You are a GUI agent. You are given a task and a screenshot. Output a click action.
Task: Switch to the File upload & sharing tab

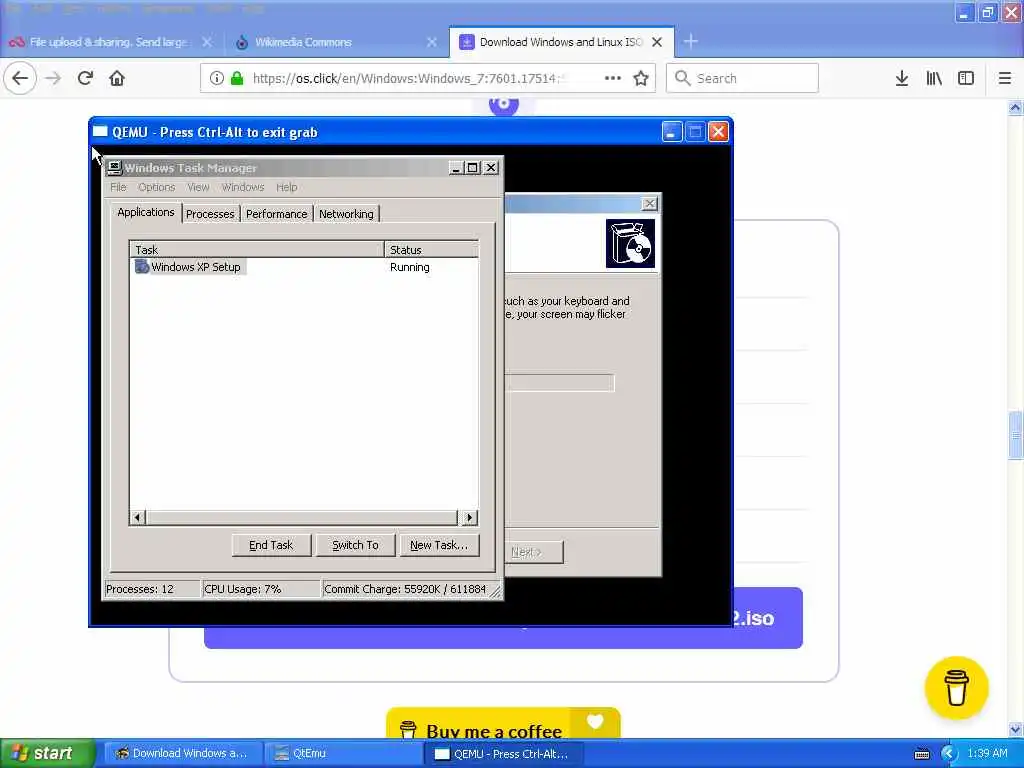pyautogui.click(x=108, y=42)
